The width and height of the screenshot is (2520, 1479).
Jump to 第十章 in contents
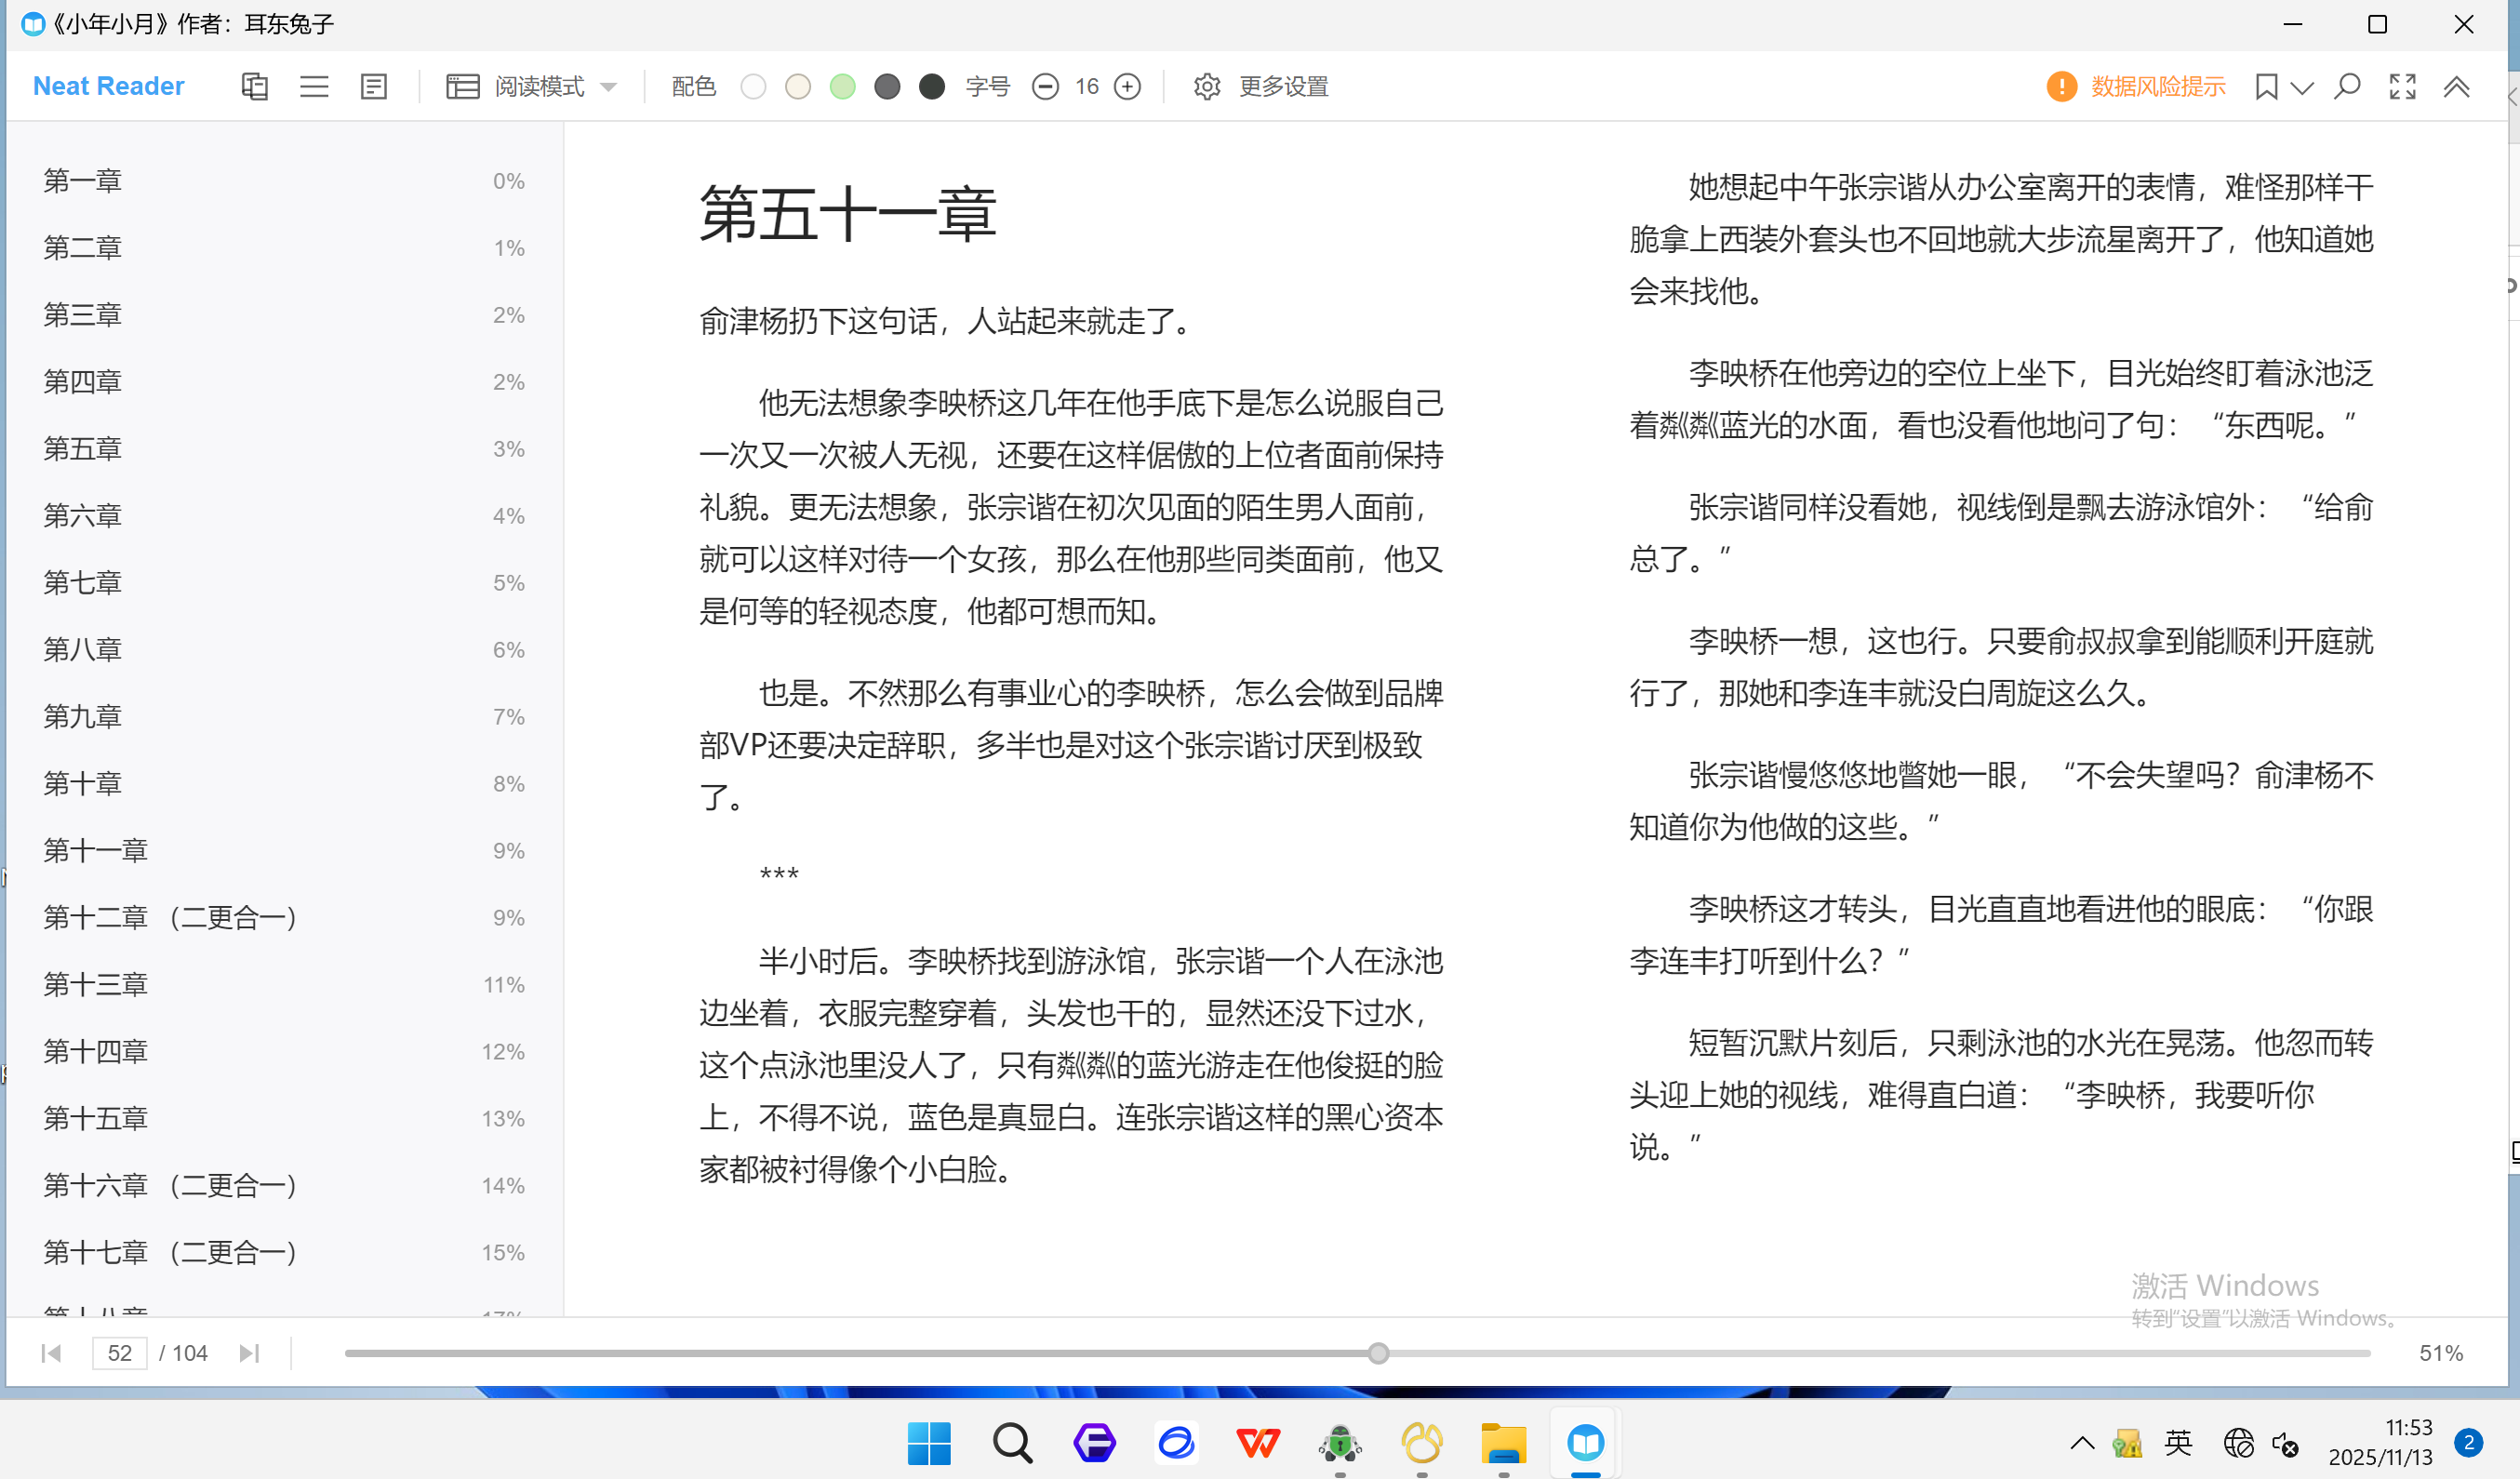click(83, 784)
